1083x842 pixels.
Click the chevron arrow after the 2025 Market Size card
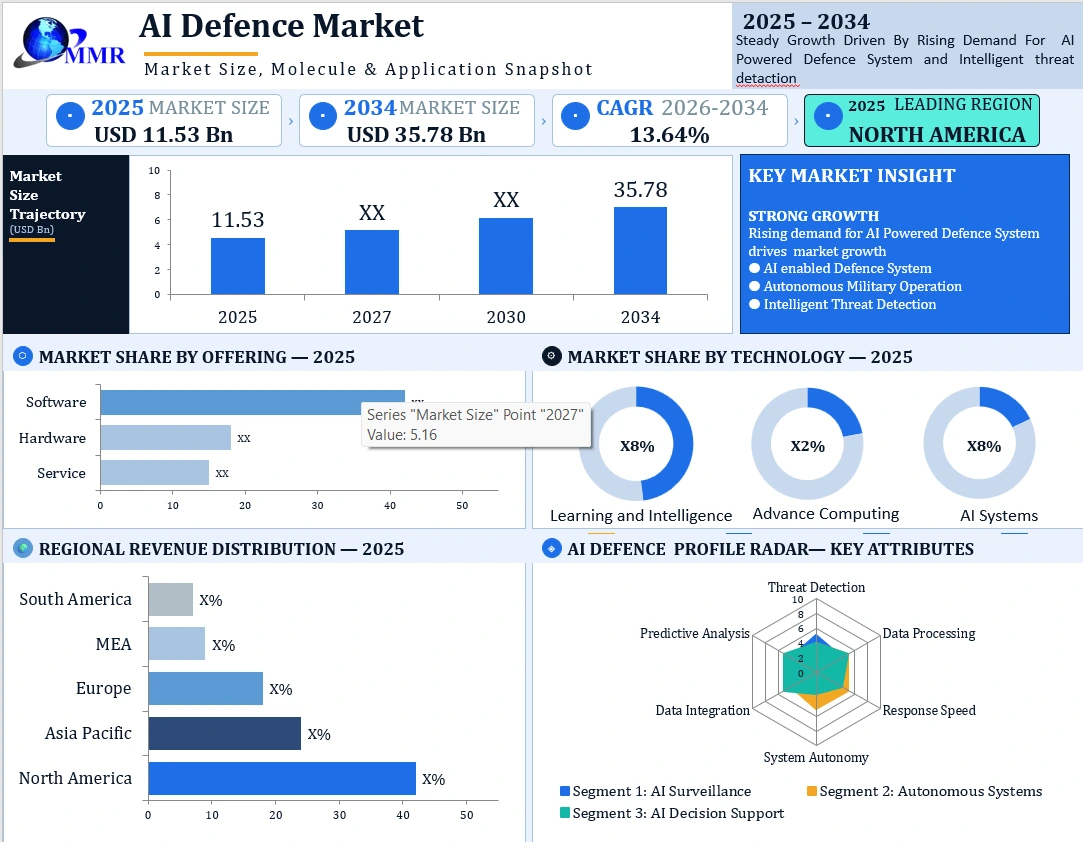tap(291, 122)
